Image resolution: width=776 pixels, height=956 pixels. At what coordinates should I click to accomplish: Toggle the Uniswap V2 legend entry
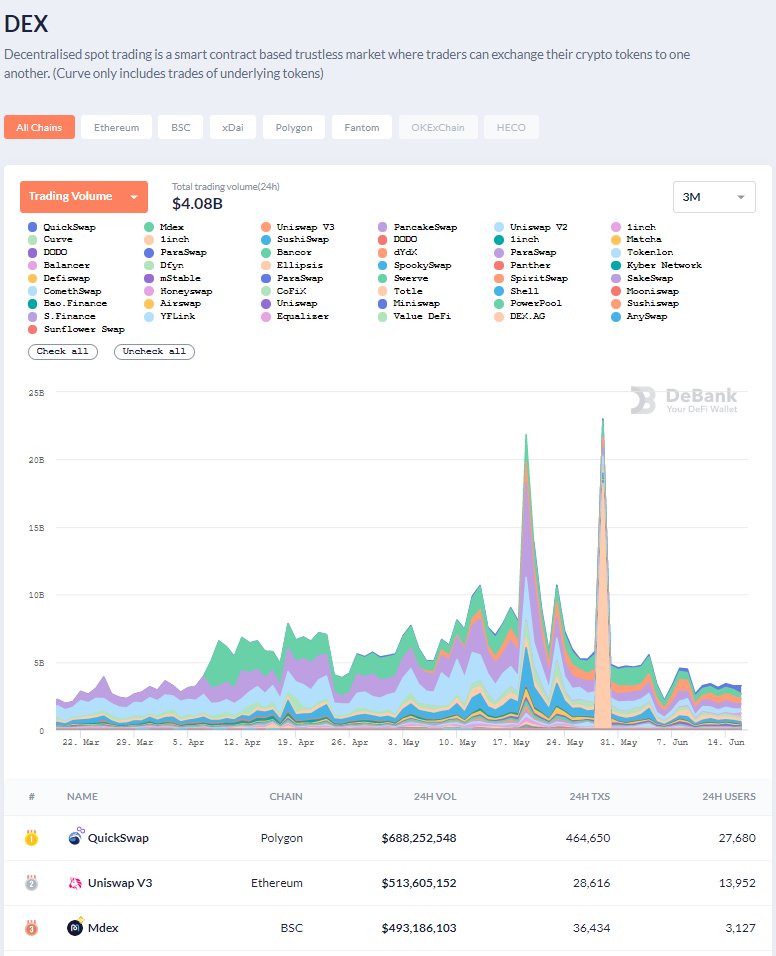point(531,227)
